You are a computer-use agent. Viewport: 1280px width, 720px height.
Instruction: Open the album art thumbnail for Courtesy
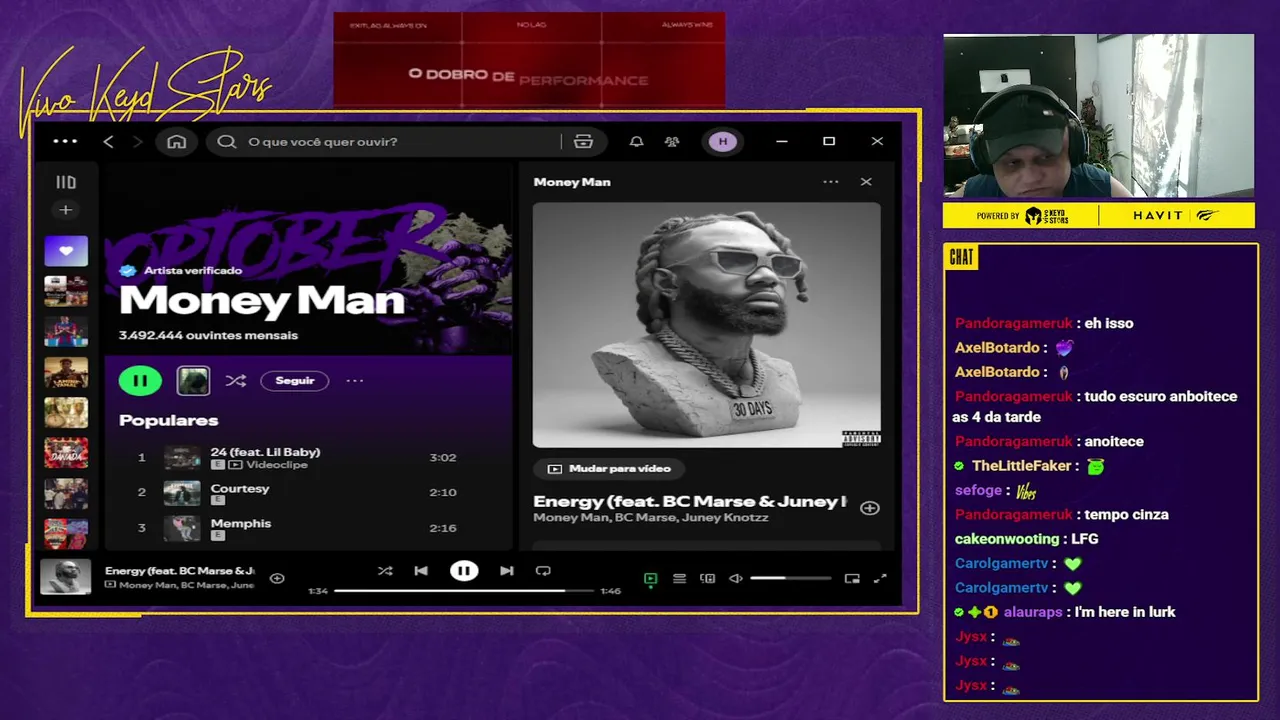point(182,492)
